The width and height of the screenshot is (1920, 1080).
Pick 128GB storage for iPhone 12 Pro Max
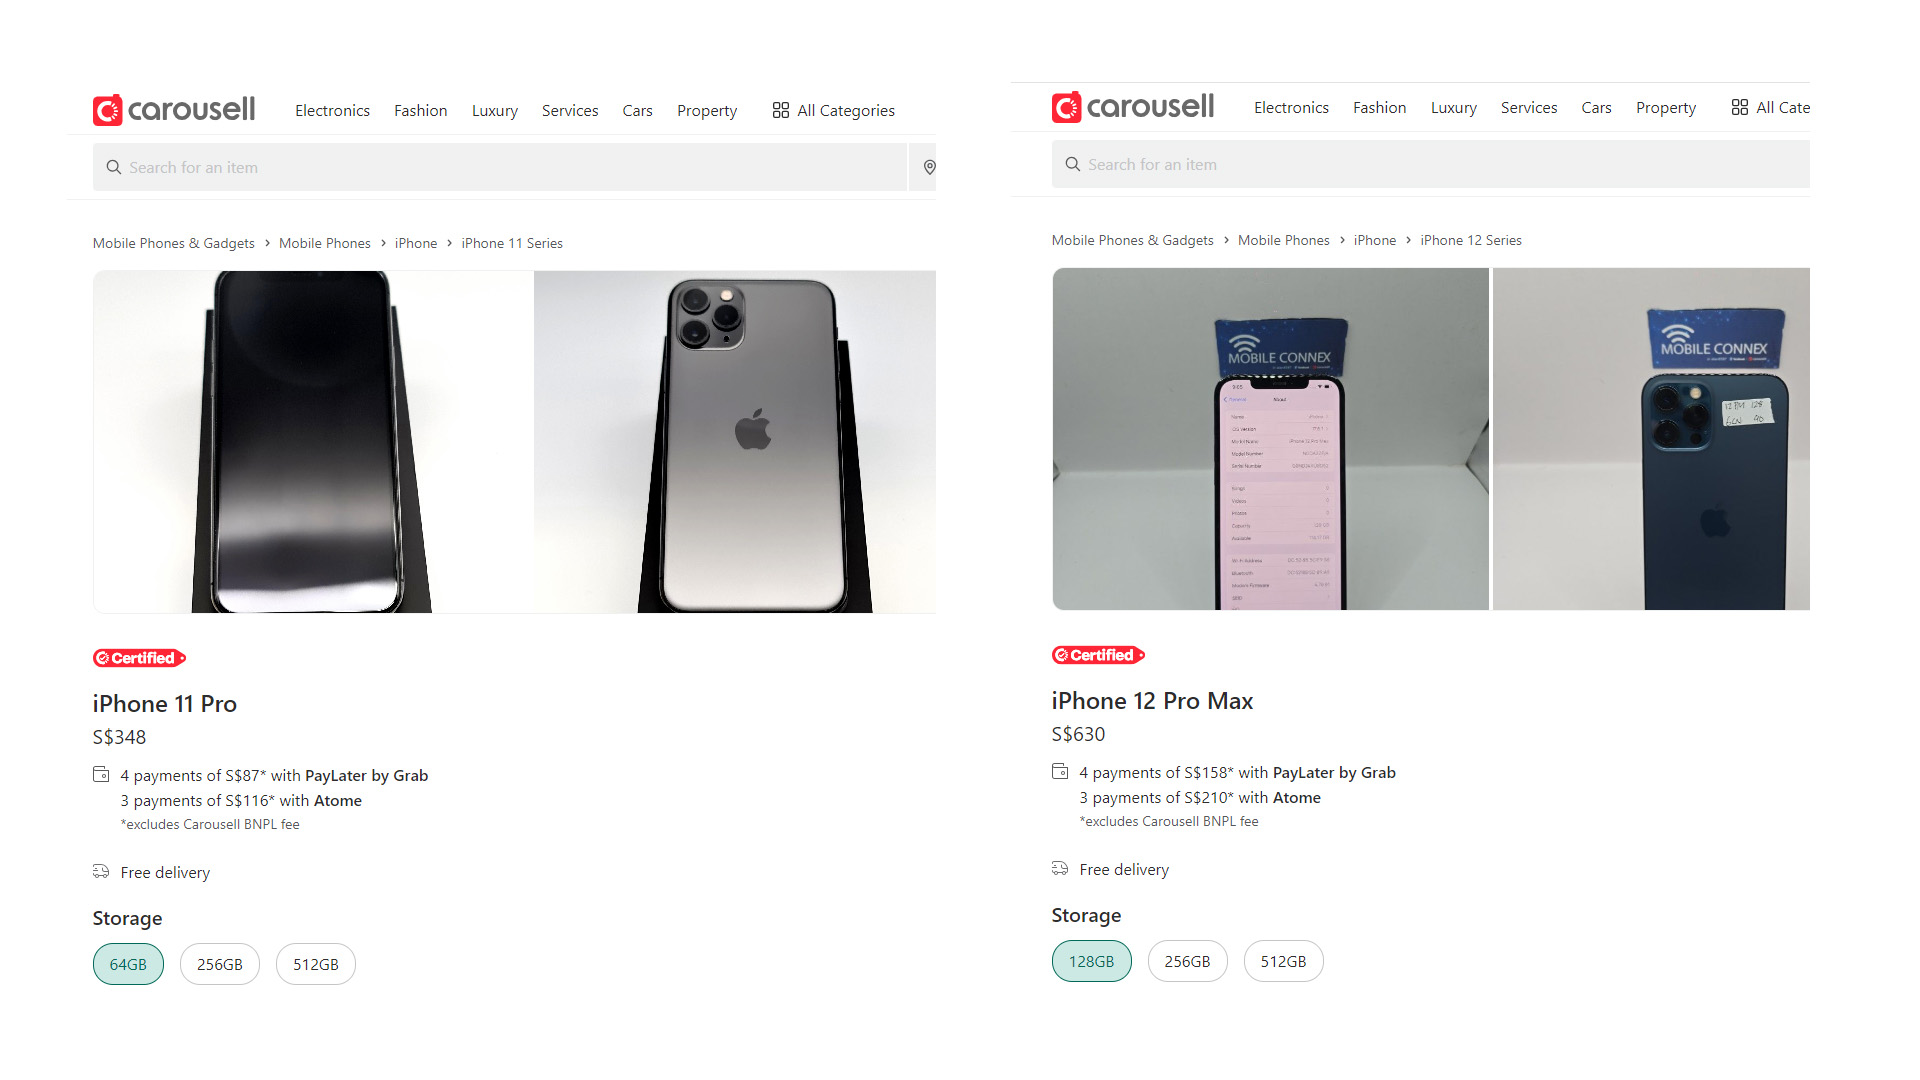(1091, 961)
